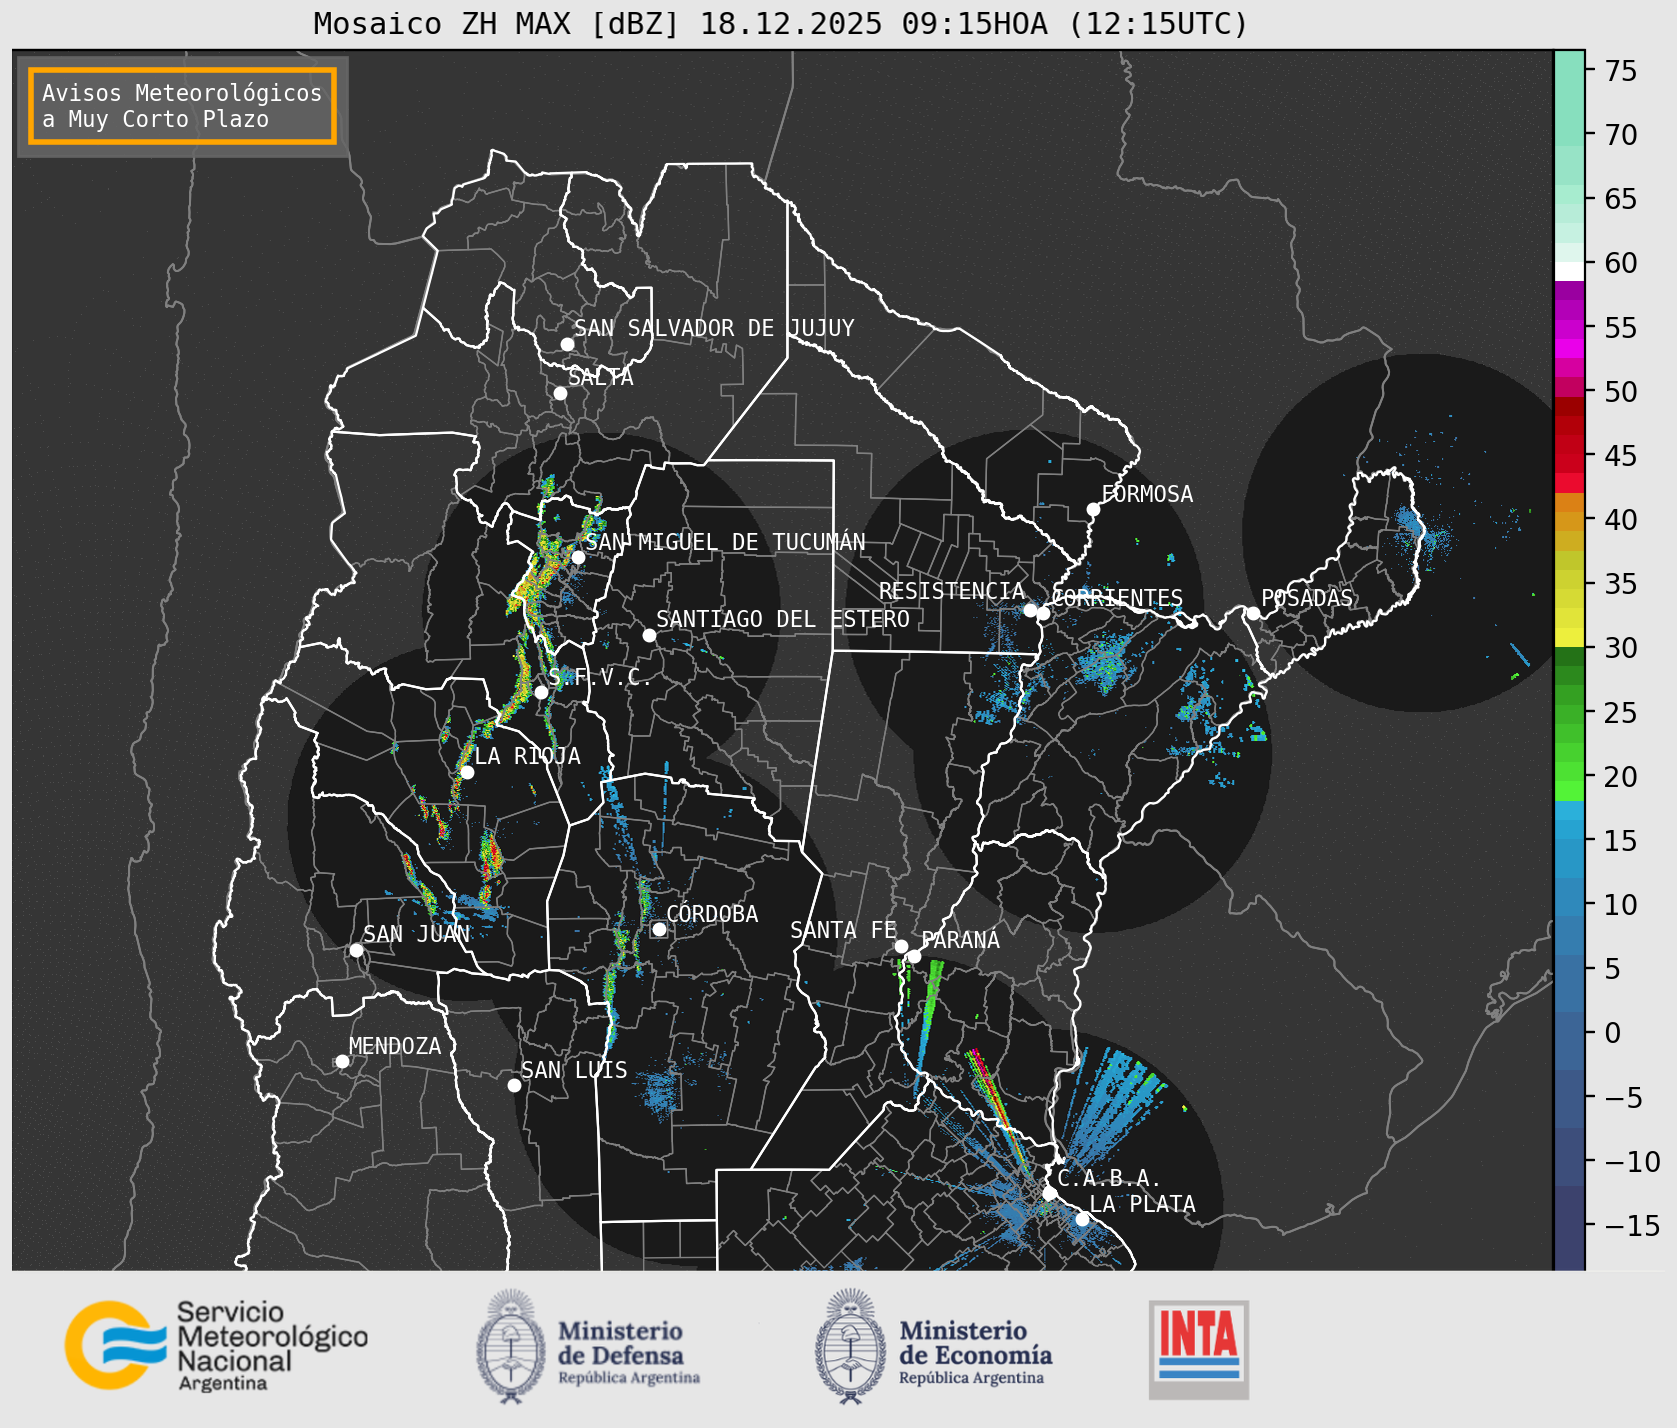The height and width of the screenshot is (1428, 1677).
Task: Click the 0 value on the scale
Action: pyautogui.click(x=1612, y=1033)
